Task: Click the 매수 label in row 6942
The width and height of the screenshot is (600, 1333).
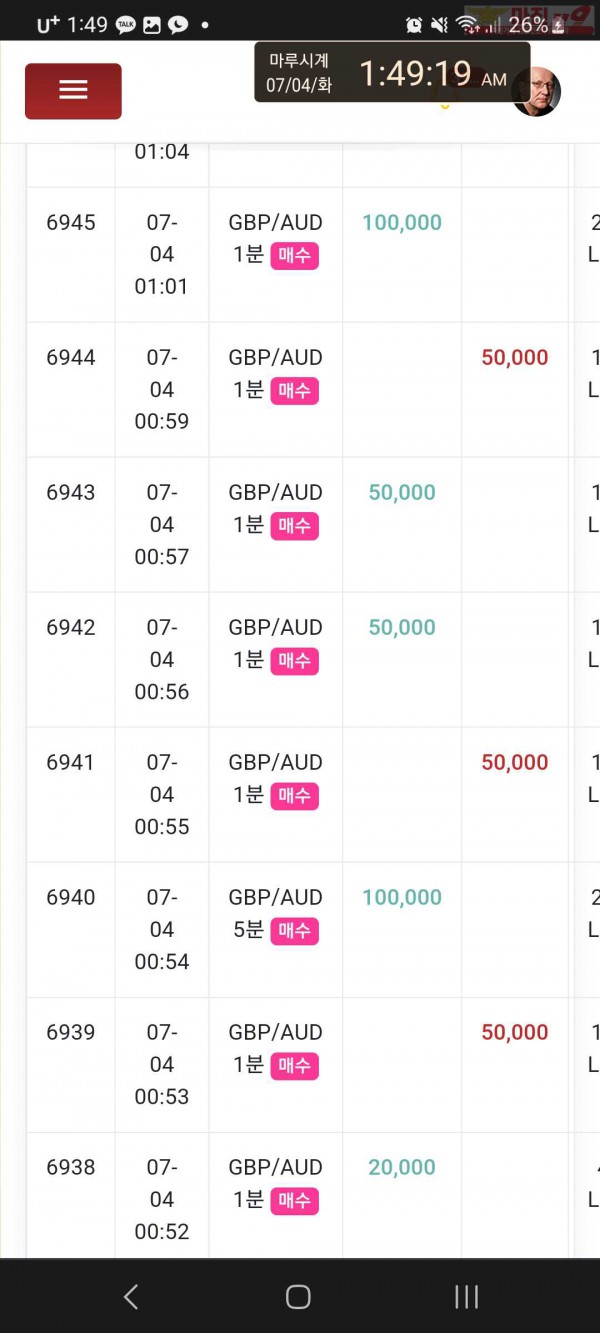Action: point(294,661)
